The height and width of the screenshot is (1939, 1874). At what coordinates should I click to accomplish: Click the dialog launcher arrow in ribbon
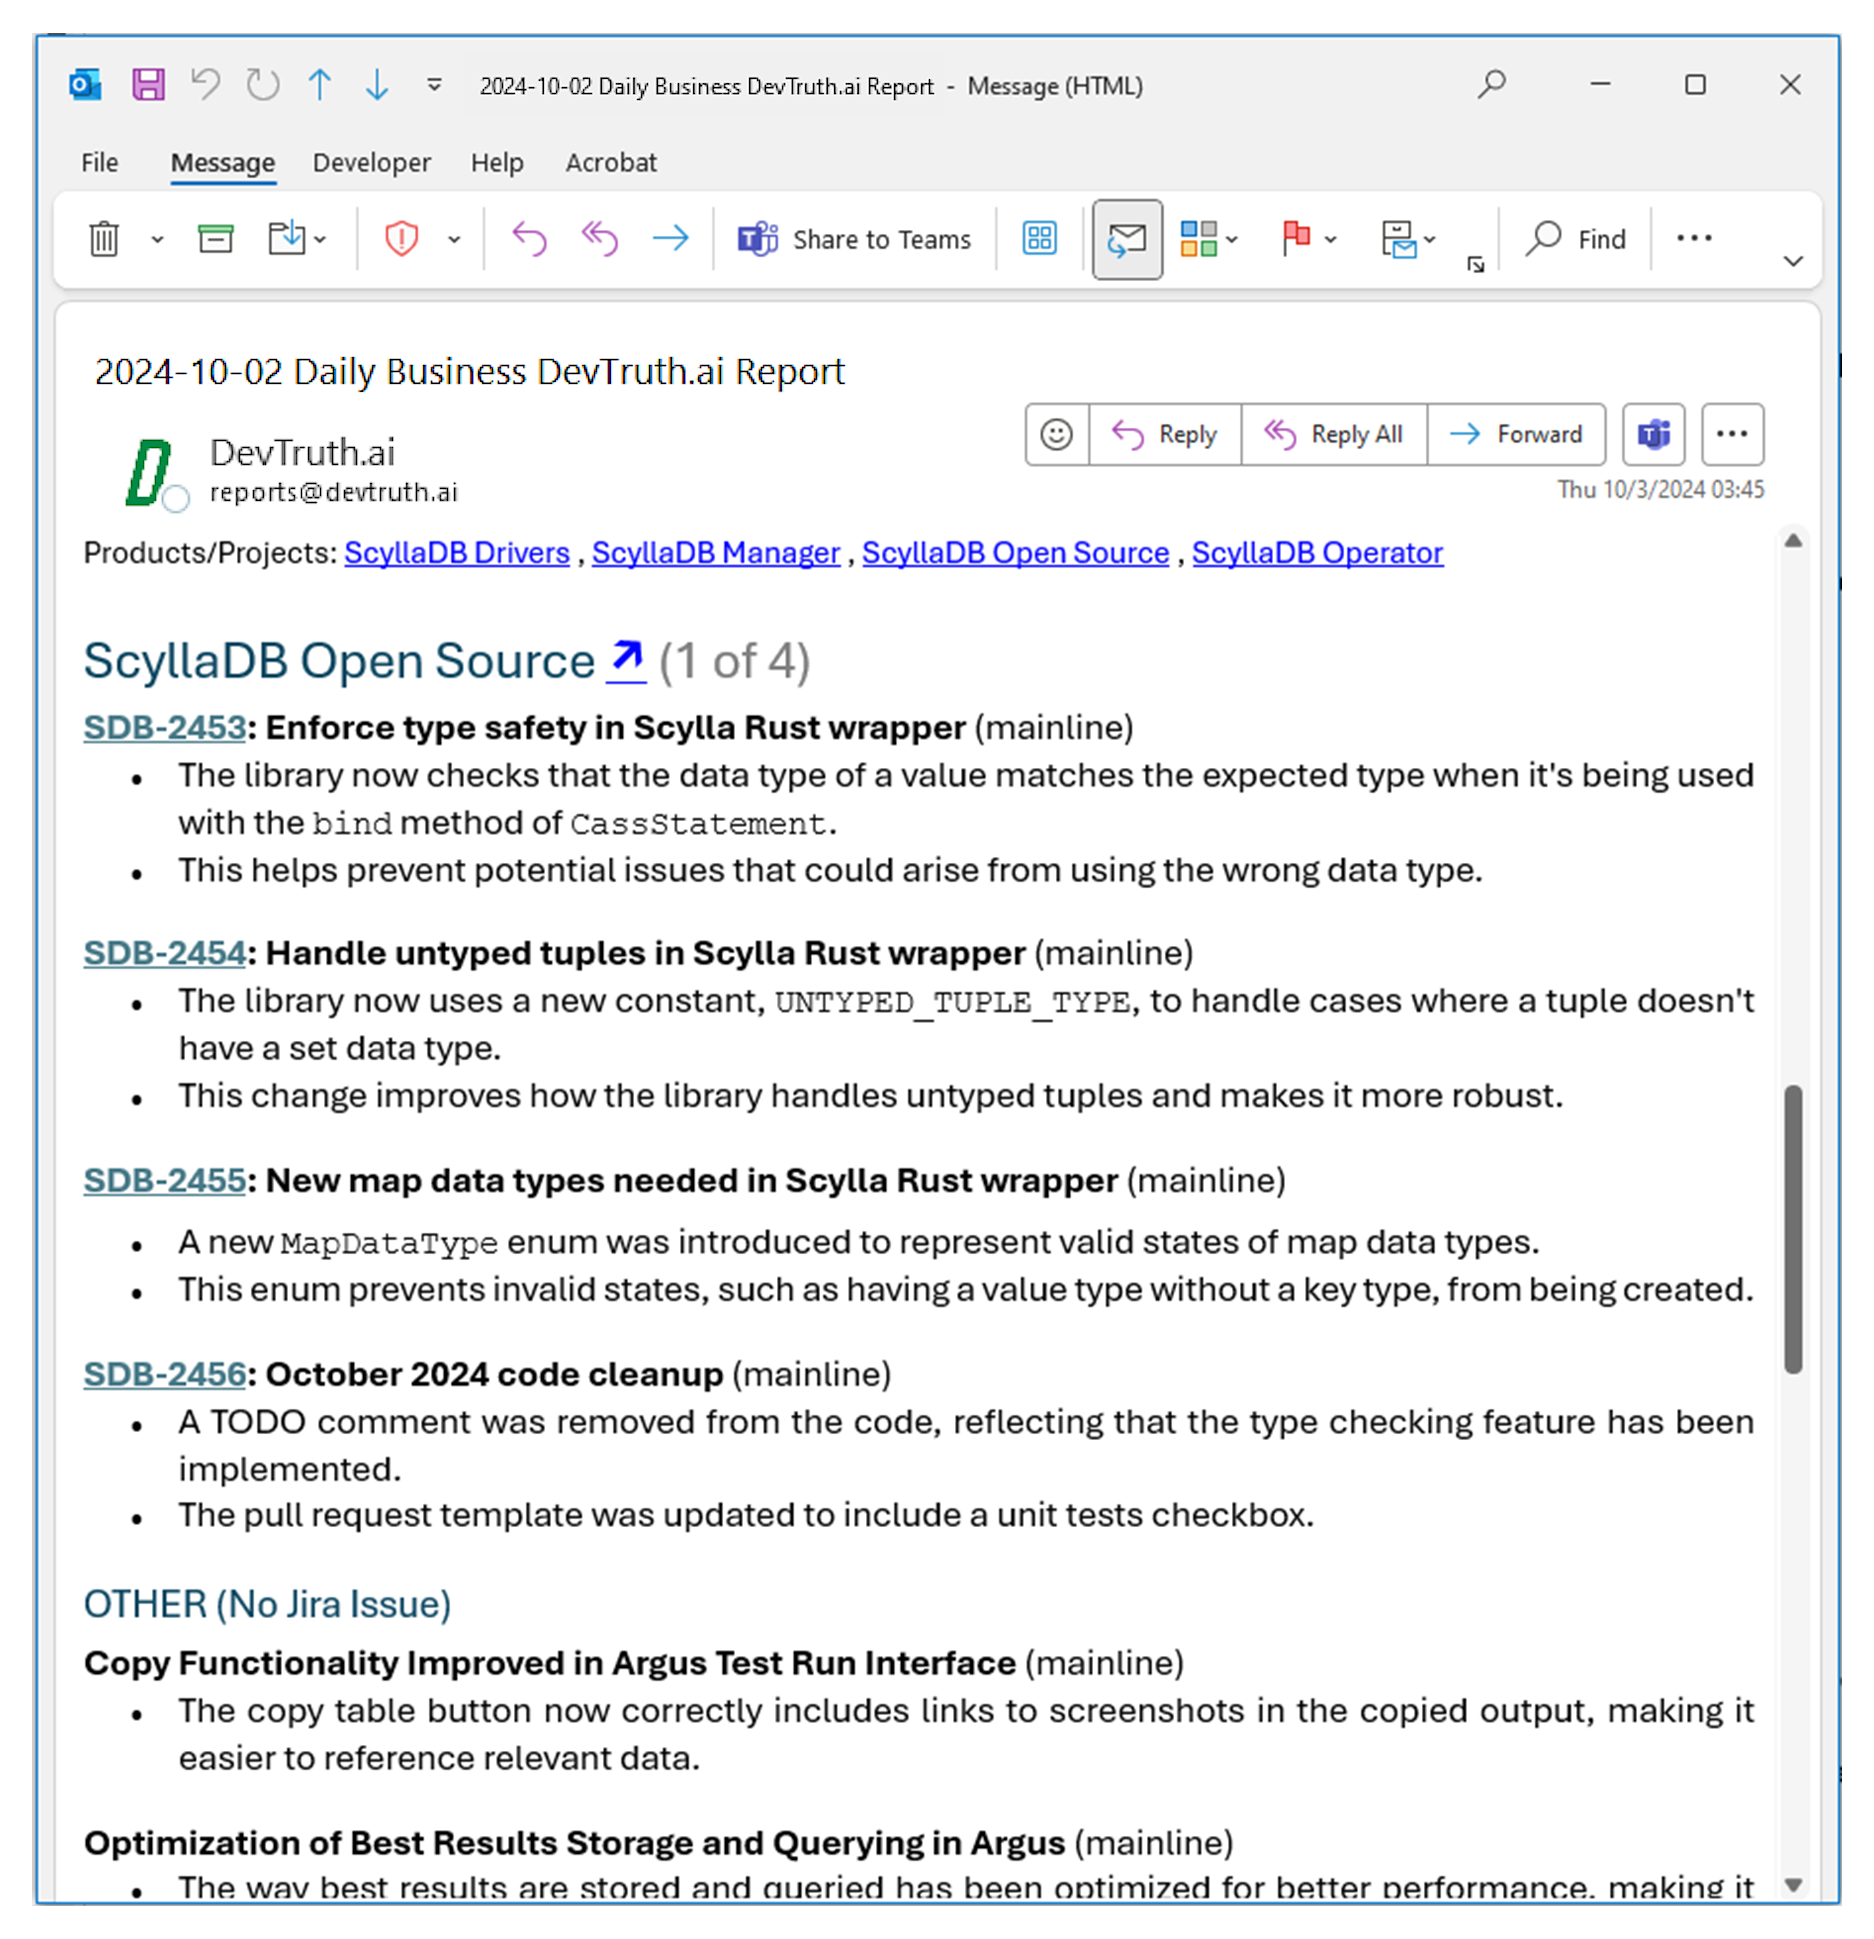(1475, 264)
